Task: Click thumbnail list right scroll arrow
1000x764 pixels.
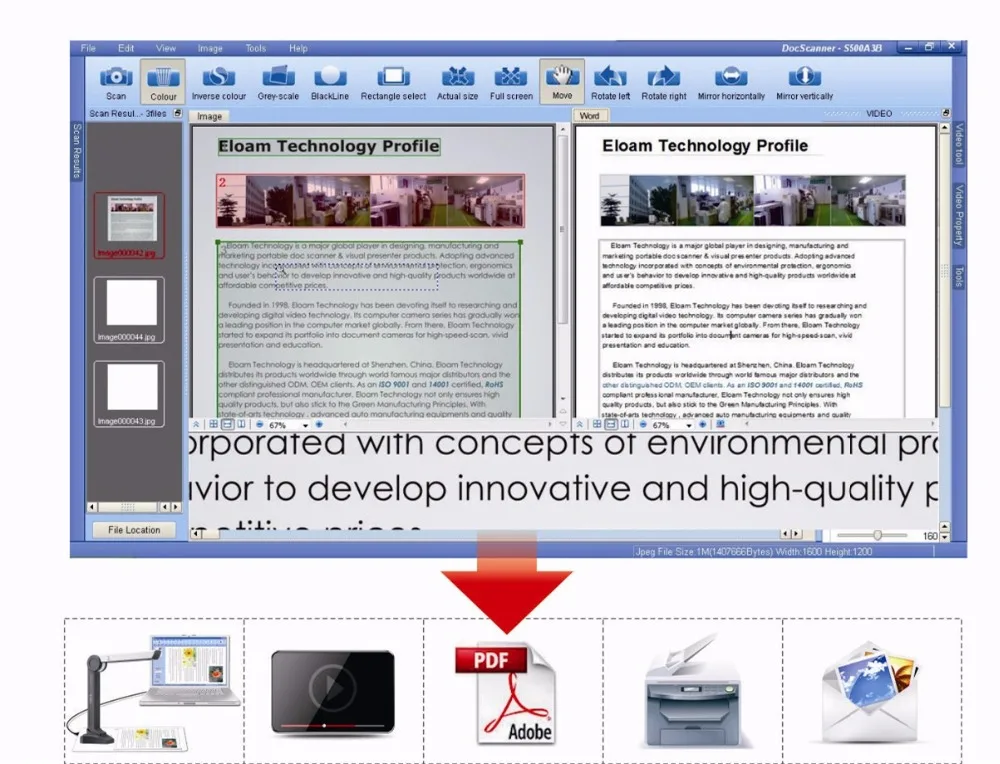Action: [x=176, y=507]
